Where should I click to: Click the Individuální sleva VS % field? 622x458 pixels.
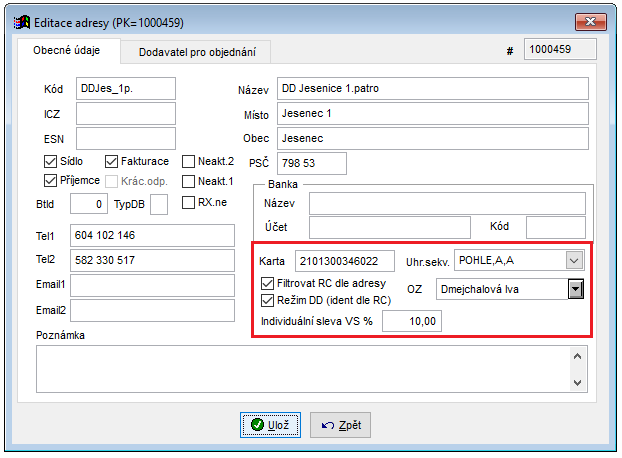[x=412, y=321]
